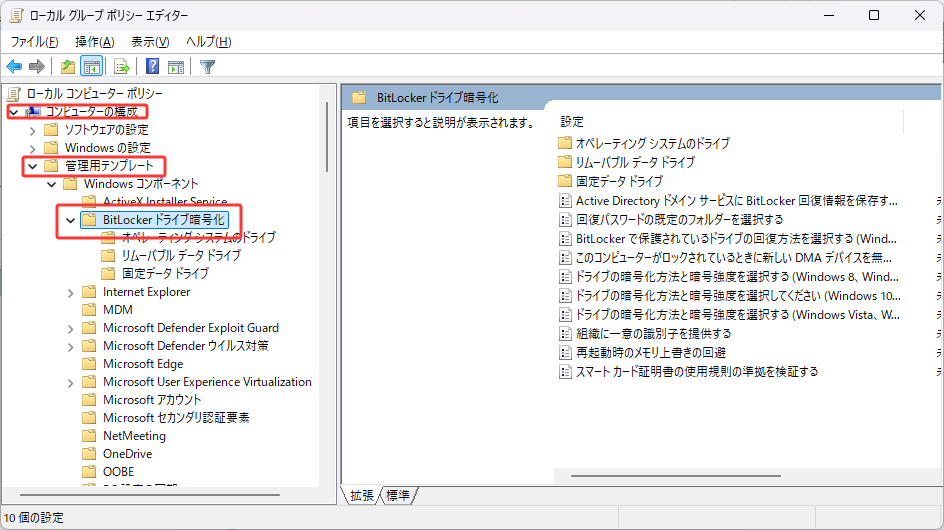Select encryption method policy for Windows Vista
Viewport: 944px width, 530px height.
point(738,314)
